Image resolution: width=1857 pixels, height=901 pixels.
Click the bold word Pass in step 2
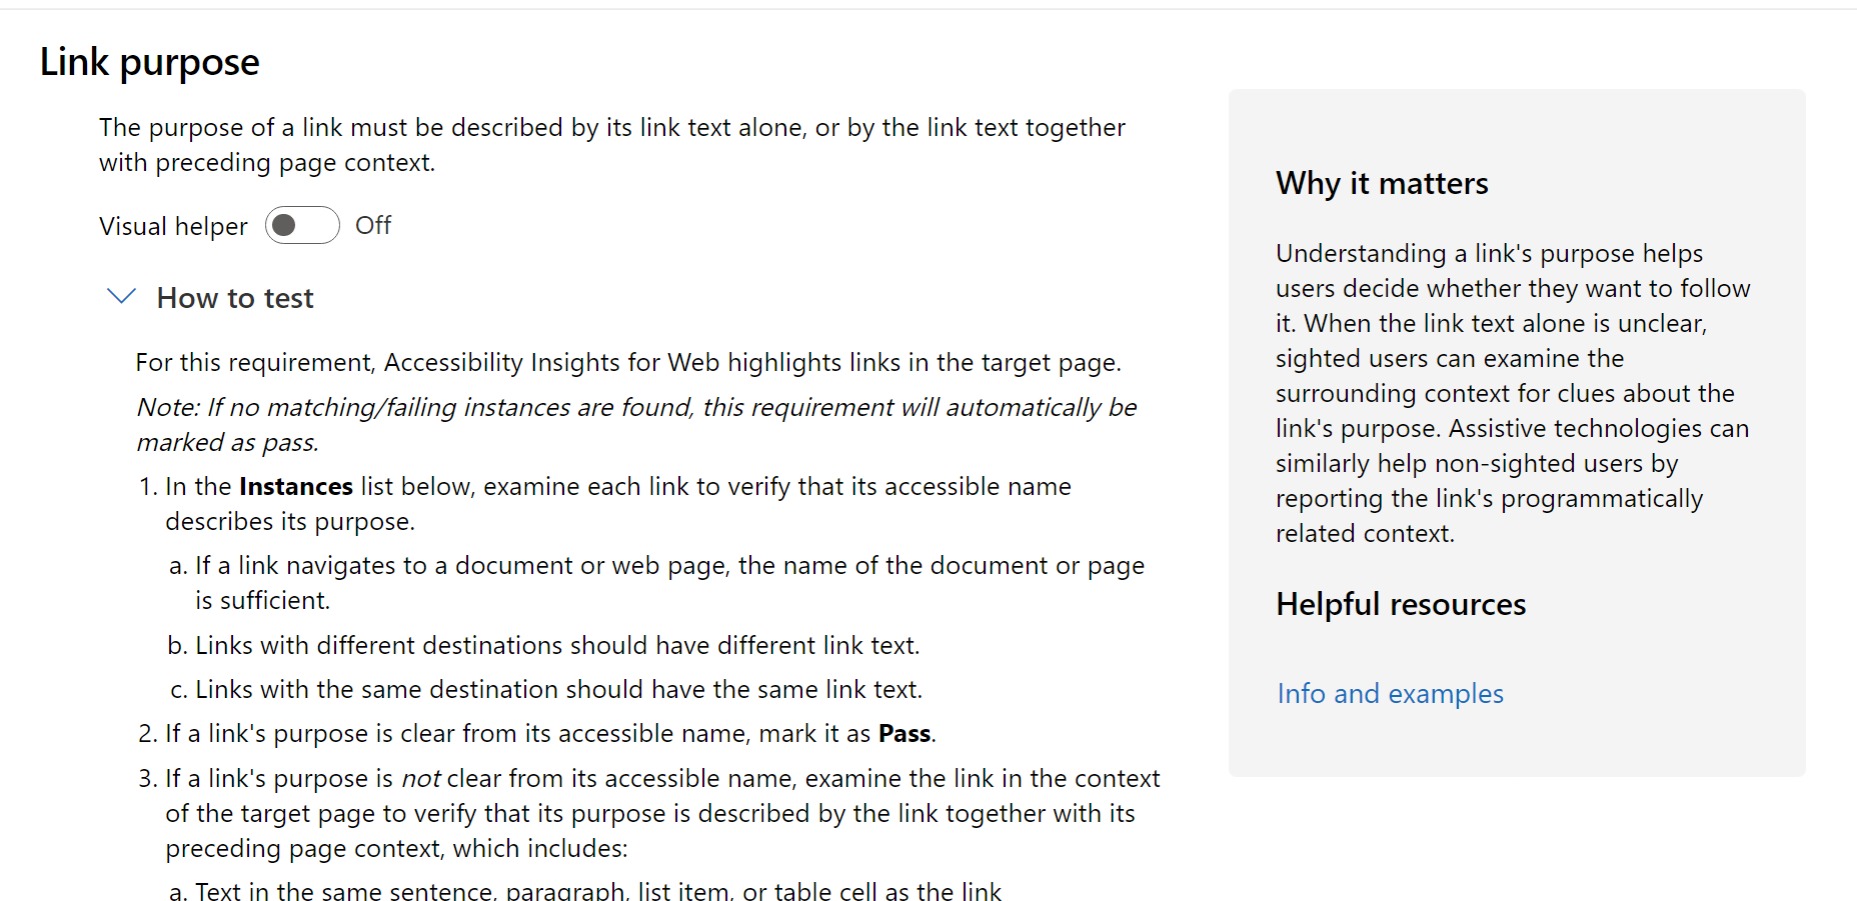[x=901, y=733]
